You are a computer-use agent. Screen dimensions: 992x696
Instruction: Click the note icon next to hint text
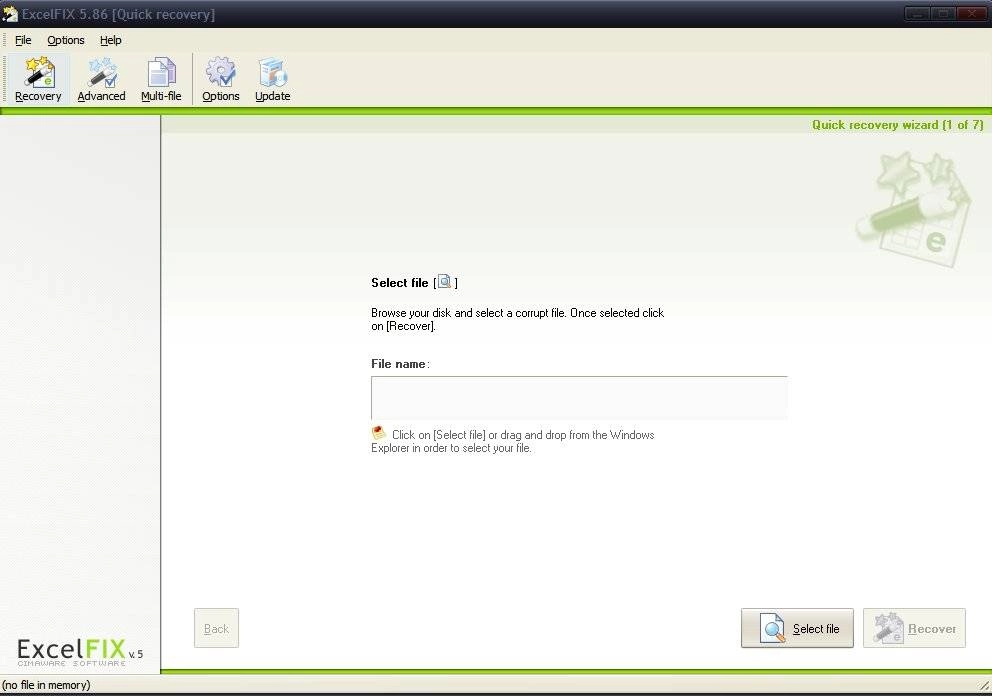(x=378, y=433)
